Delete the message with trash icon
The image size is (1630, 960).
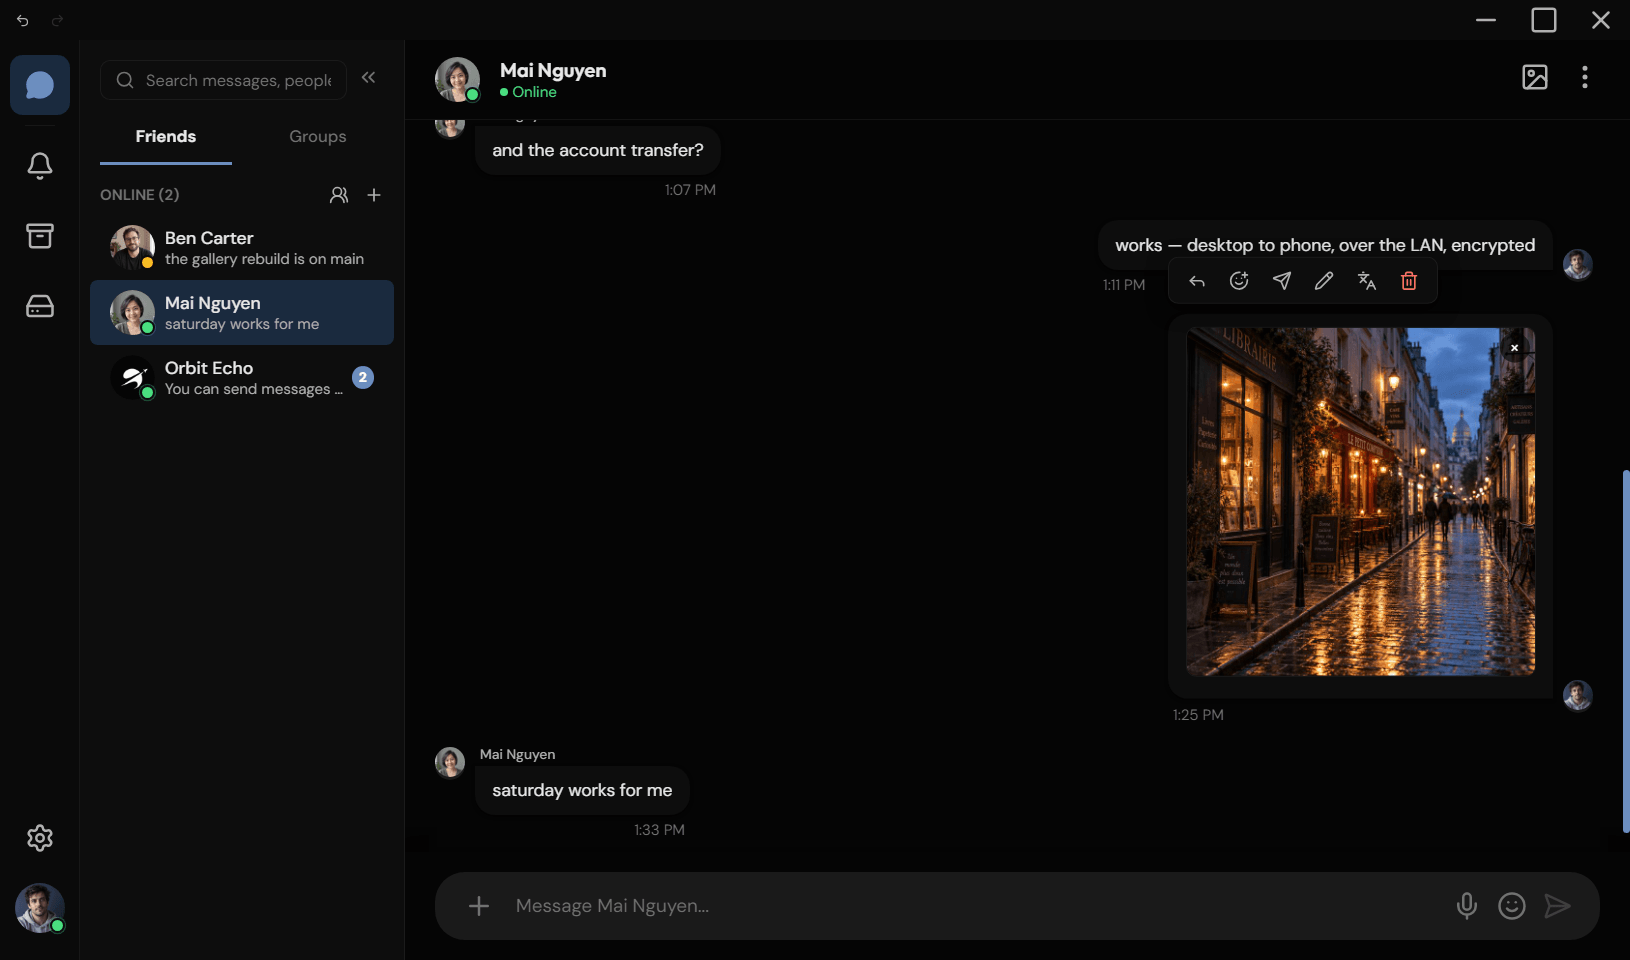1409,281
